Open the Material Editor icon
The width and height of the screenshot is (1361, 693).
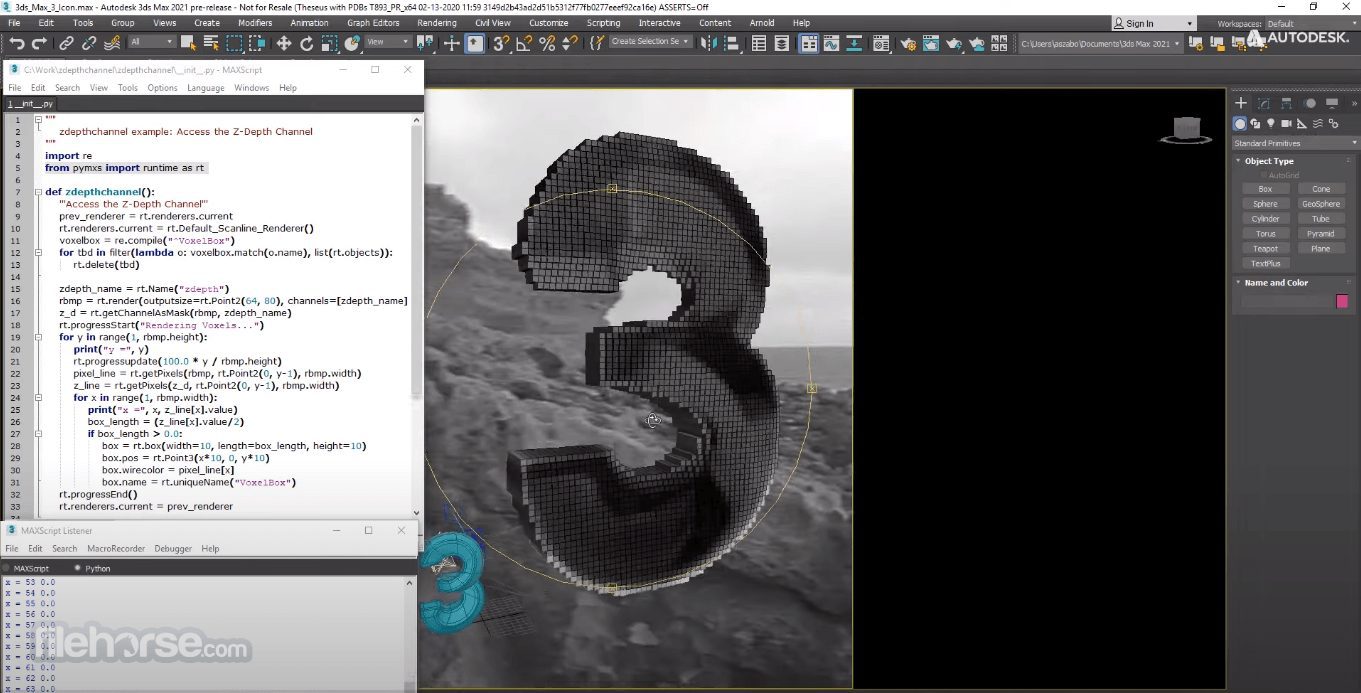coord(881,43)
